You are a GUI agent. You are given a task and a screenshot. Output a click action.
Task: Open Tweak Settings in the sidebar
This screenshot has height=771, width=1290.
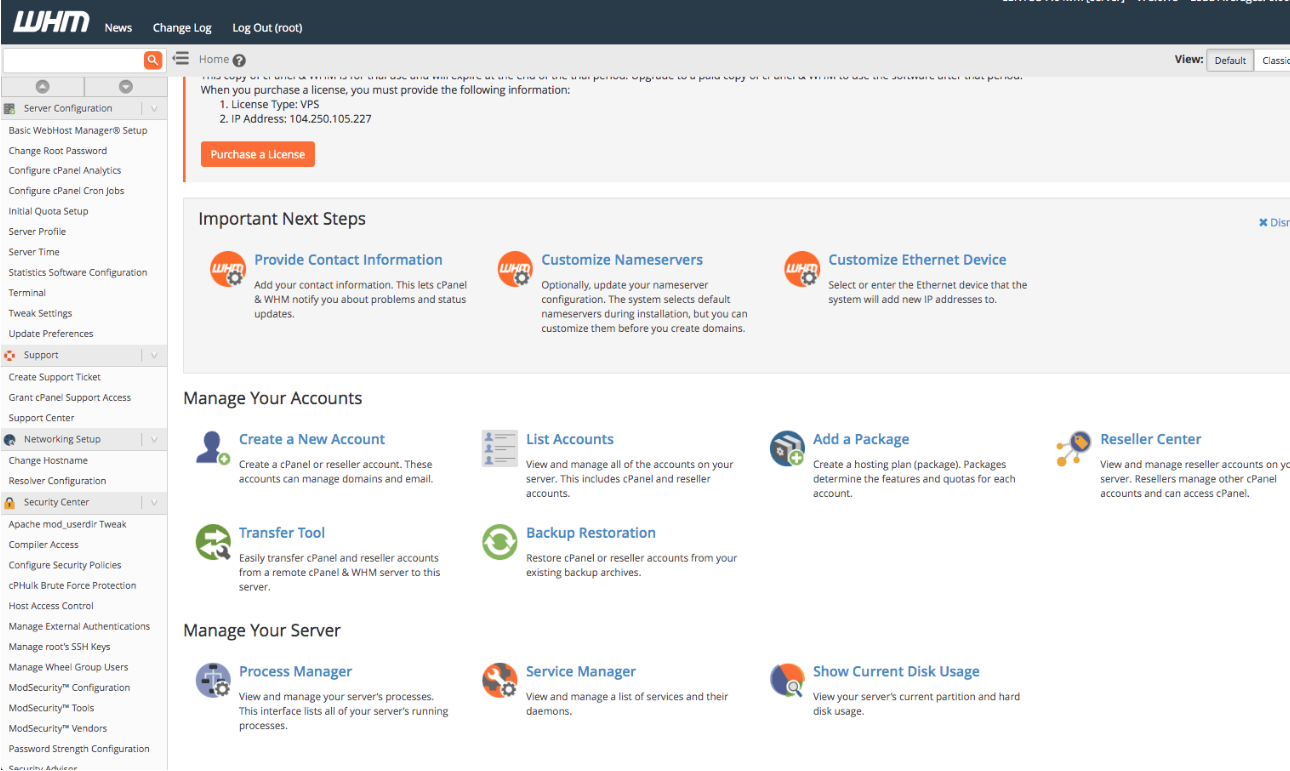point(40,313)
